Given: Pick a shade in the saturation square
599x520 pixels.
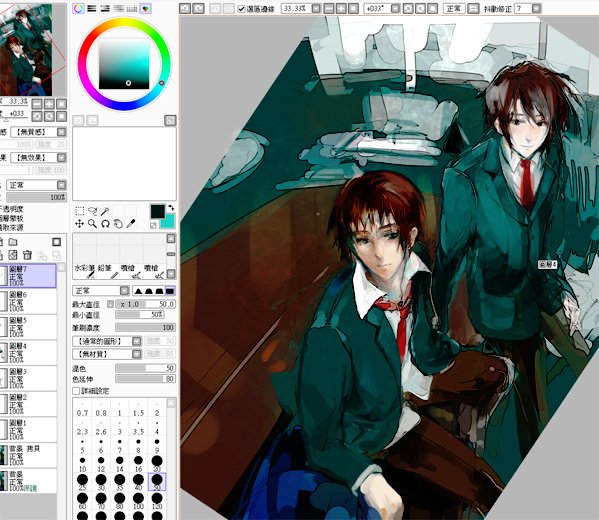Looking at the screenshot, I should click(124, 64).
